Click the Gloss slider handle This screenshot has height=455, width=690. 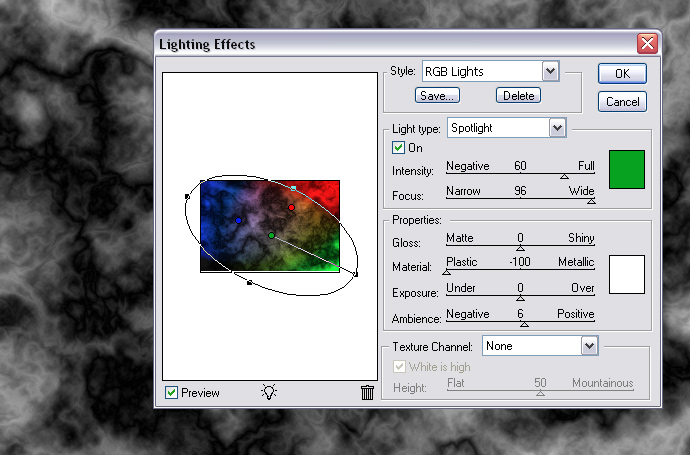pyautogui.click(x=520, y=249)
